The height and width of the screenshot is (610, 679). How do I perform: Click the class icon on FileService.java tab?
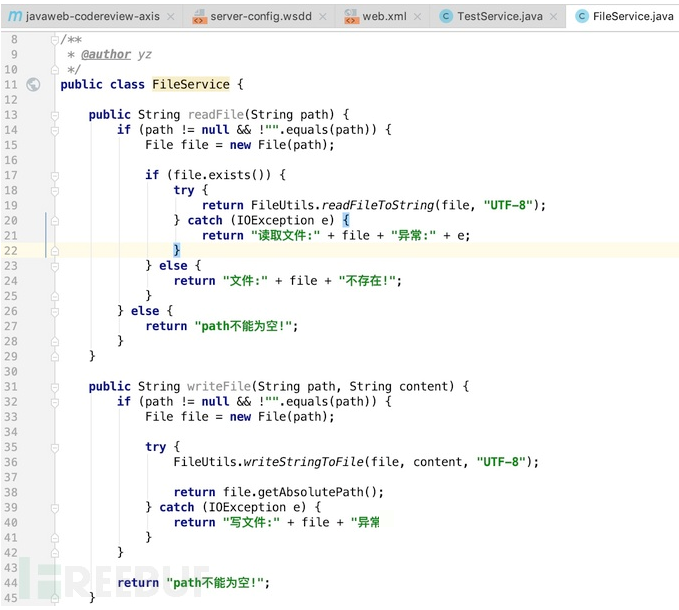coord(582,16)
